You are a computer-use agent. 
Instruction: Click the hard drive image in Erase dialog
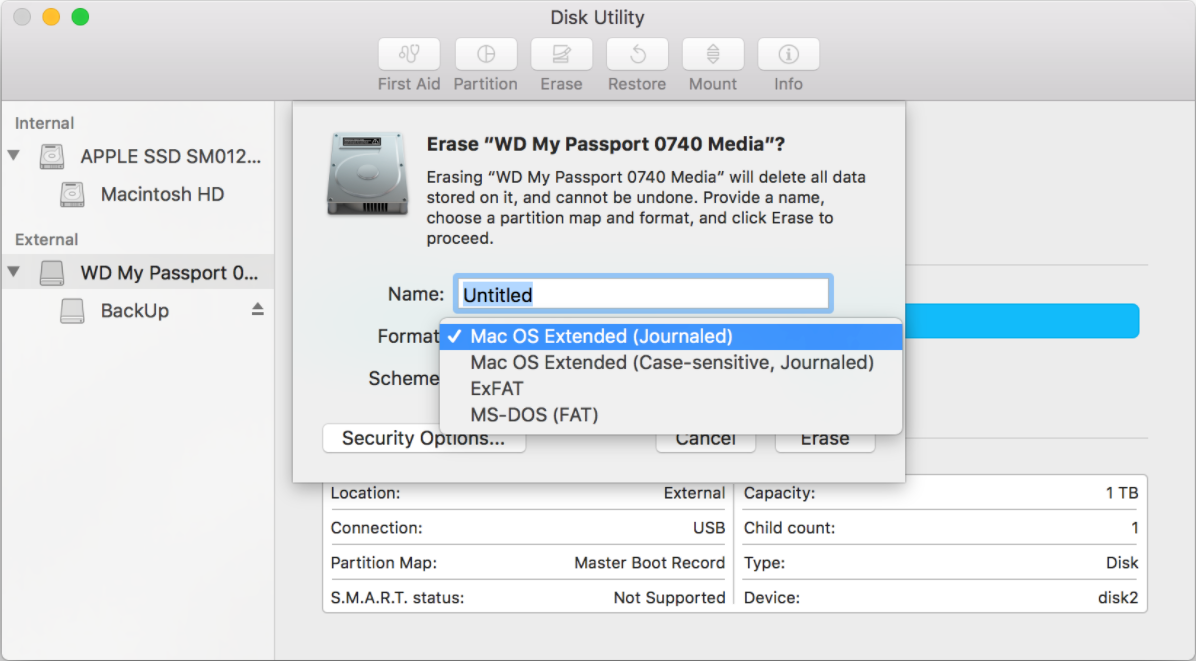tap(367, 173)
